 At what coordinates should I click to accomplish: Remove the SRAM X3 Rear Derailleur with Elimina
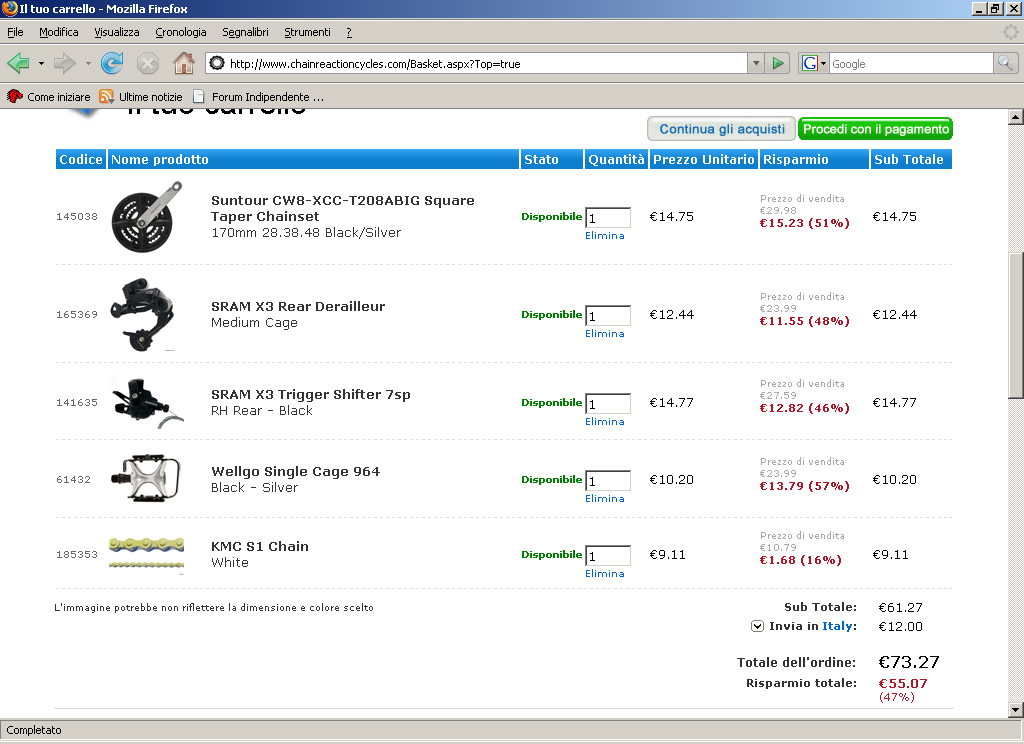605,334
